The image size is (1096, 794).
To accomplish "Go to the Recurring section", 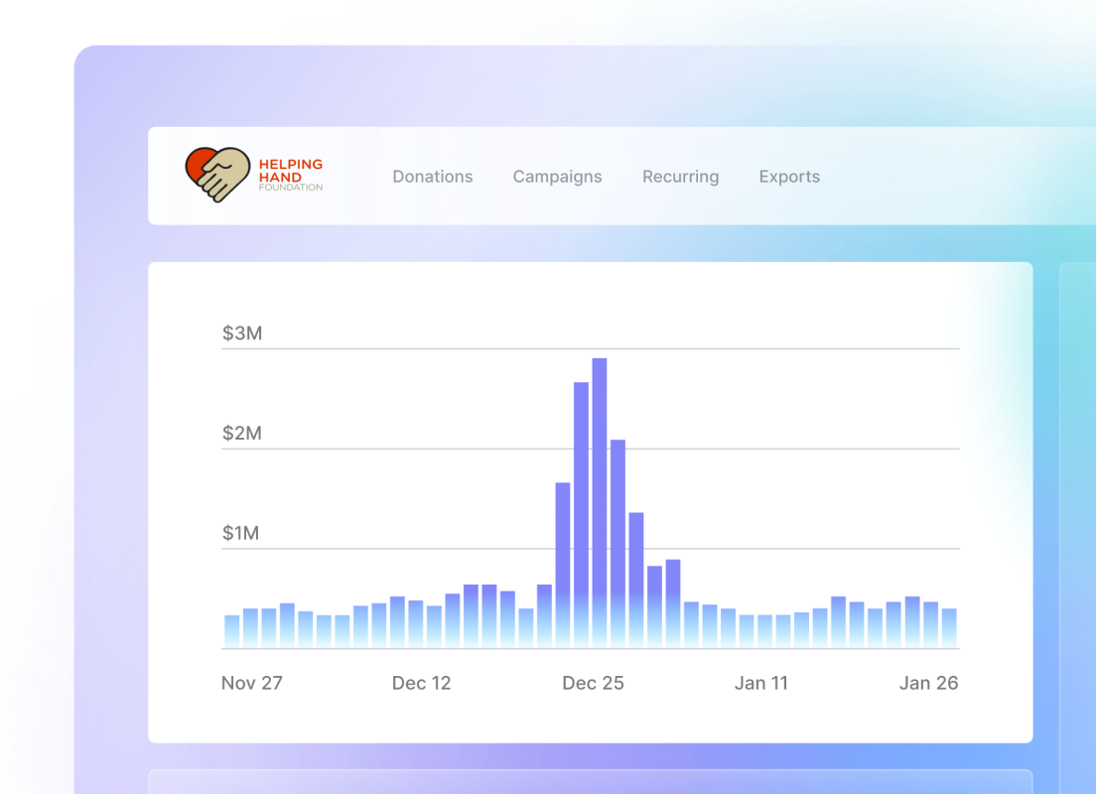I will pyautogui.click(x=680, y=177).
